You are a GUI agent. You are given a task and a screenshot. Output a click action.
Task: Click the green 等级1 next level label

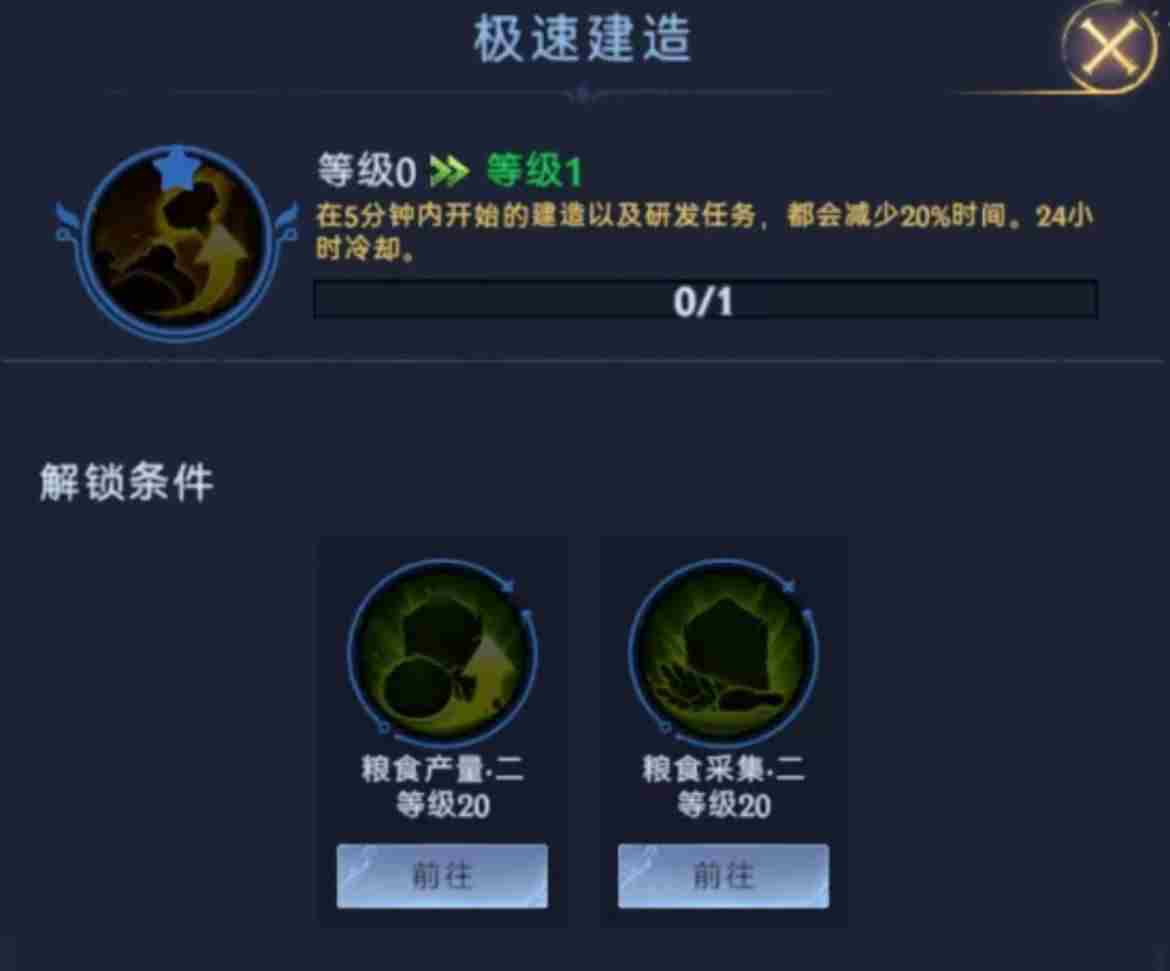[534, 171]
